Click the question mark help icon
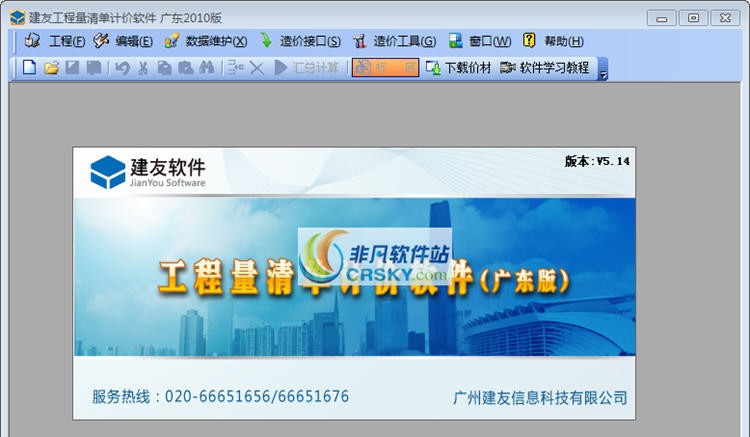 click(529, 40)
